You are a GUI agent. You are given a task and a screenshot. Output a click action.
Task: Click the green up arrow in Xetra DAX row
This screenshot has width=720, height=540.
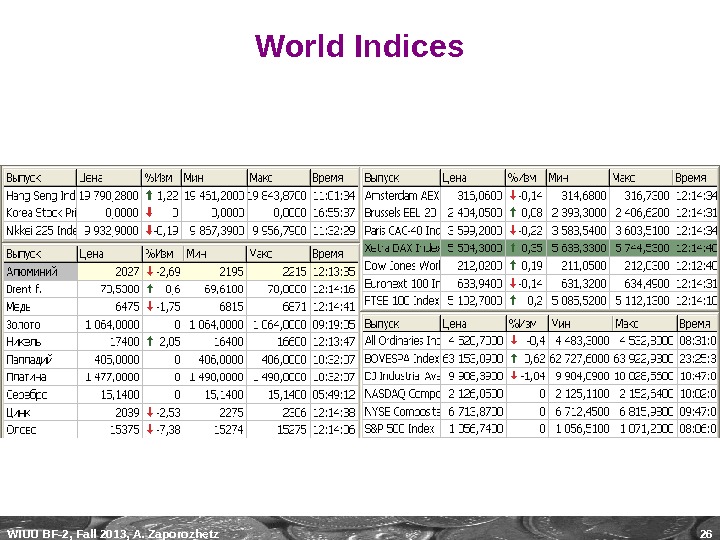(x=513, y=248)
